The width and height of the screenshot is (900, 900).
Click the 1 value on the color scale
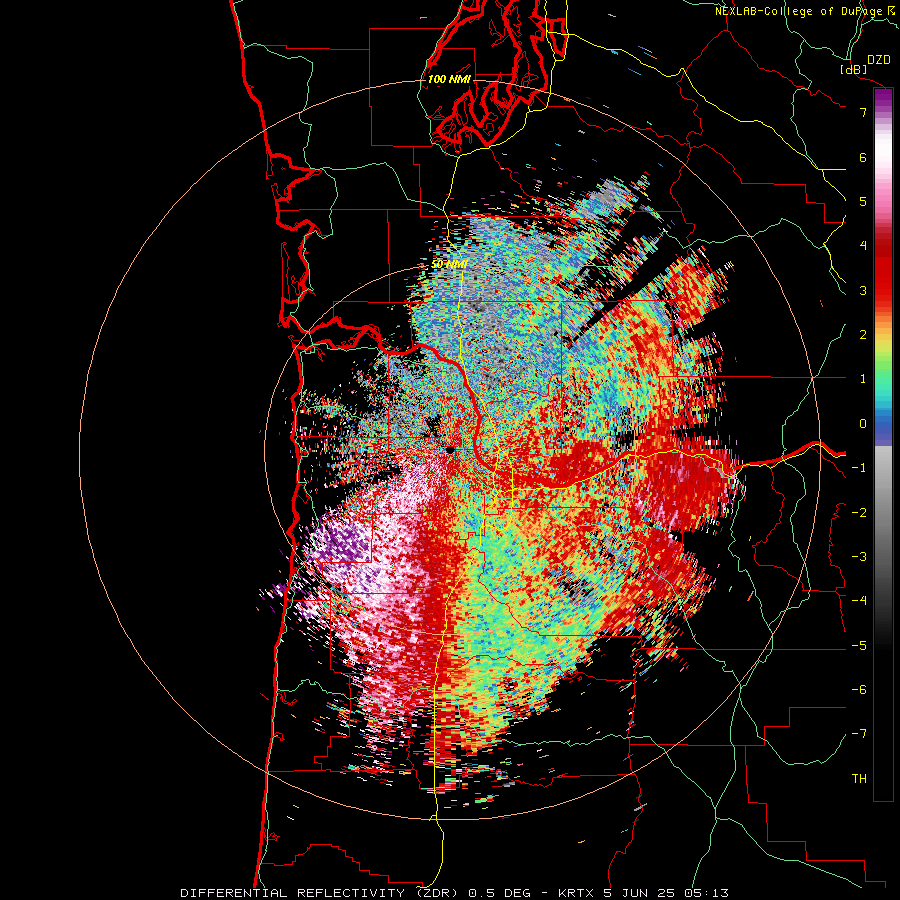[863, 379]
